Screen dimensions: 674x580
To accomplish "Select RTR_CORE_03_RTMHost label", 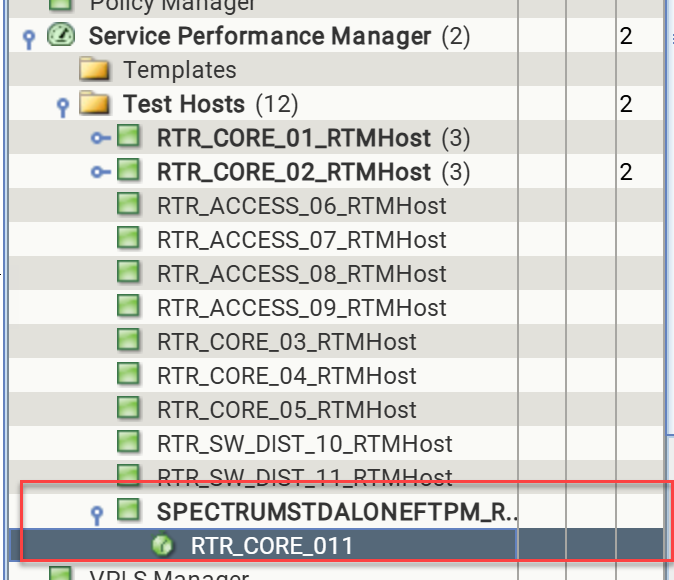I will coord(287,342).
